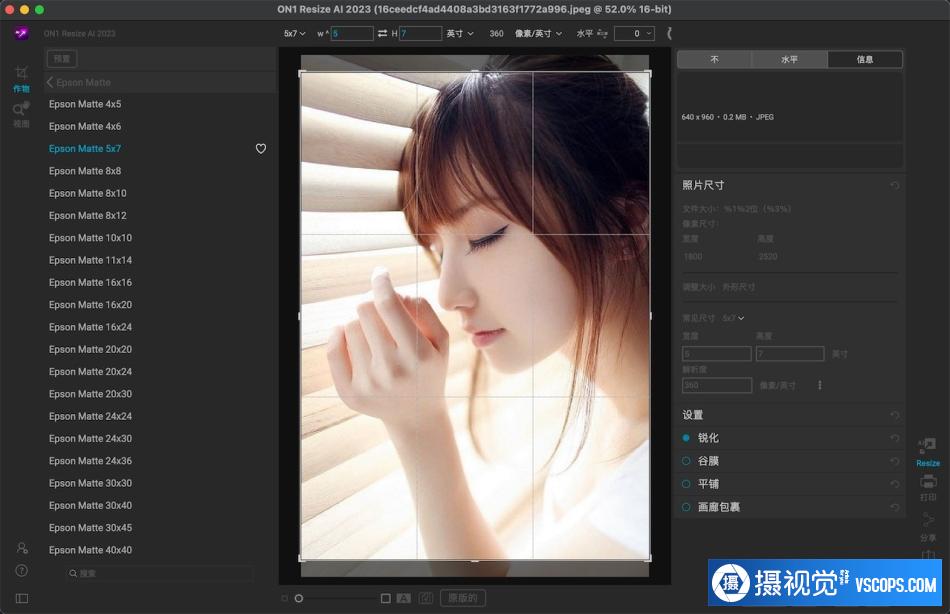This screenshot has width=950, height=614.
Task: Open the Share icon on right edge
Action: coord(928,519)
